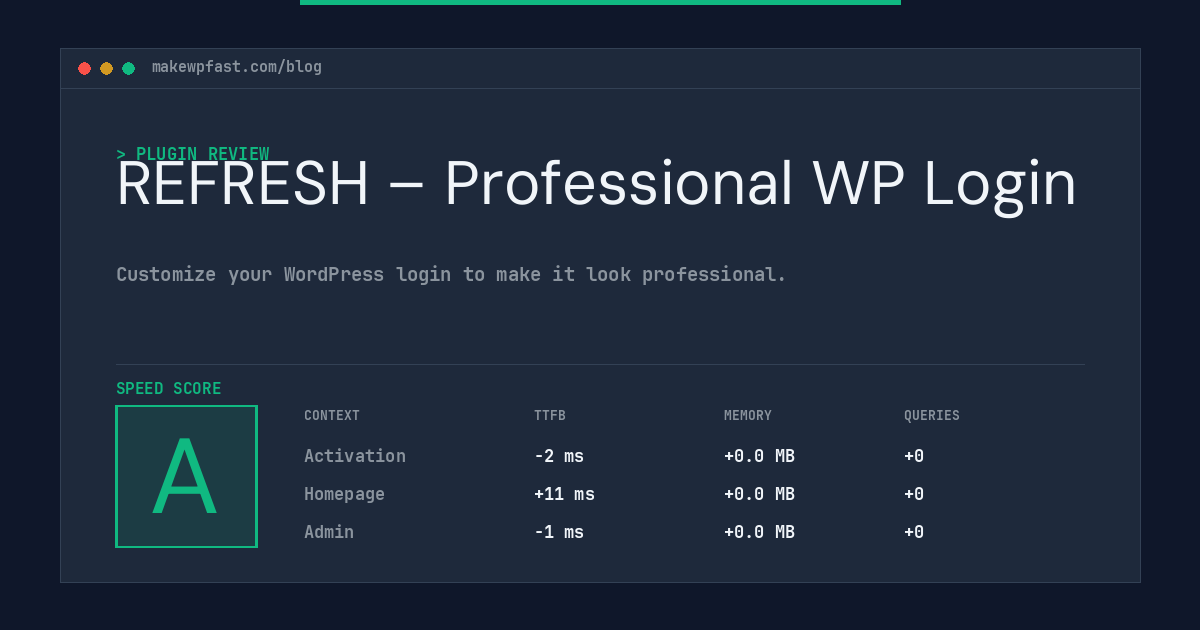
Task: Click the Homepage row memory value
Action: point(759,494)
